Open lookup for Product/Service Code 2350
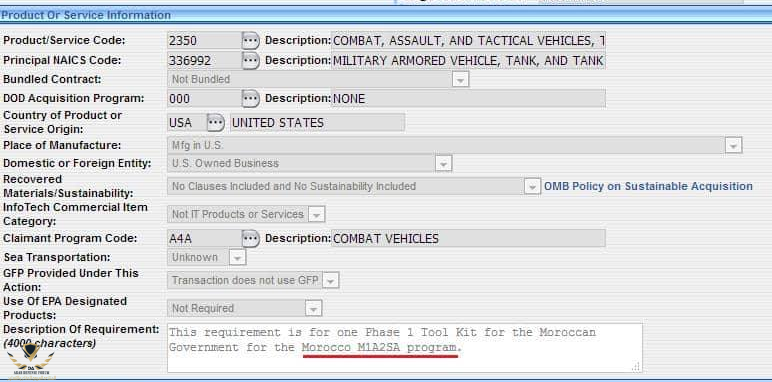The width and height of the screenshot is (772, 382). coord(251,40)
